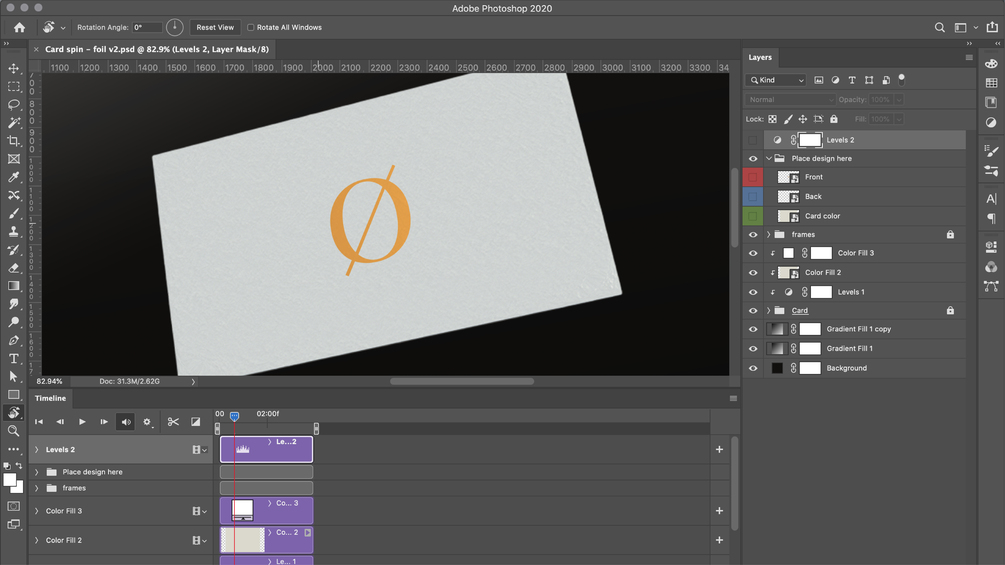Hide the frames group

coord(753,234)
